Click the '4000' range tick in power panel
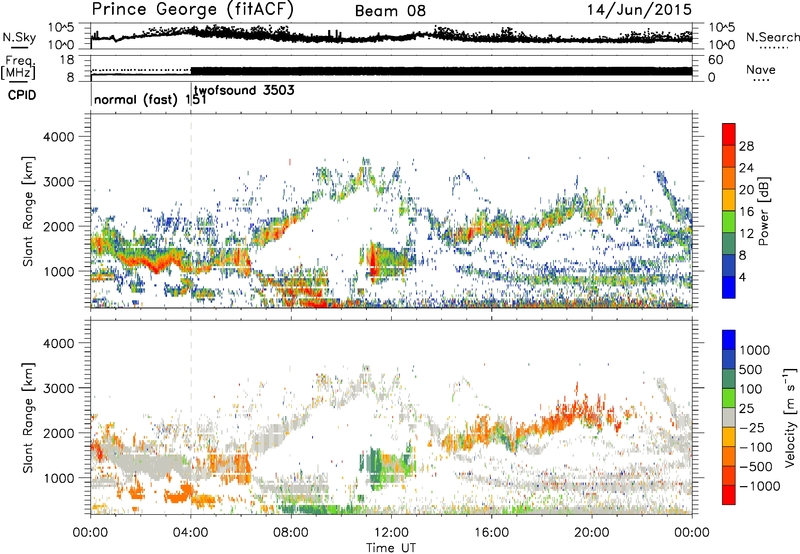 [58, 137]
